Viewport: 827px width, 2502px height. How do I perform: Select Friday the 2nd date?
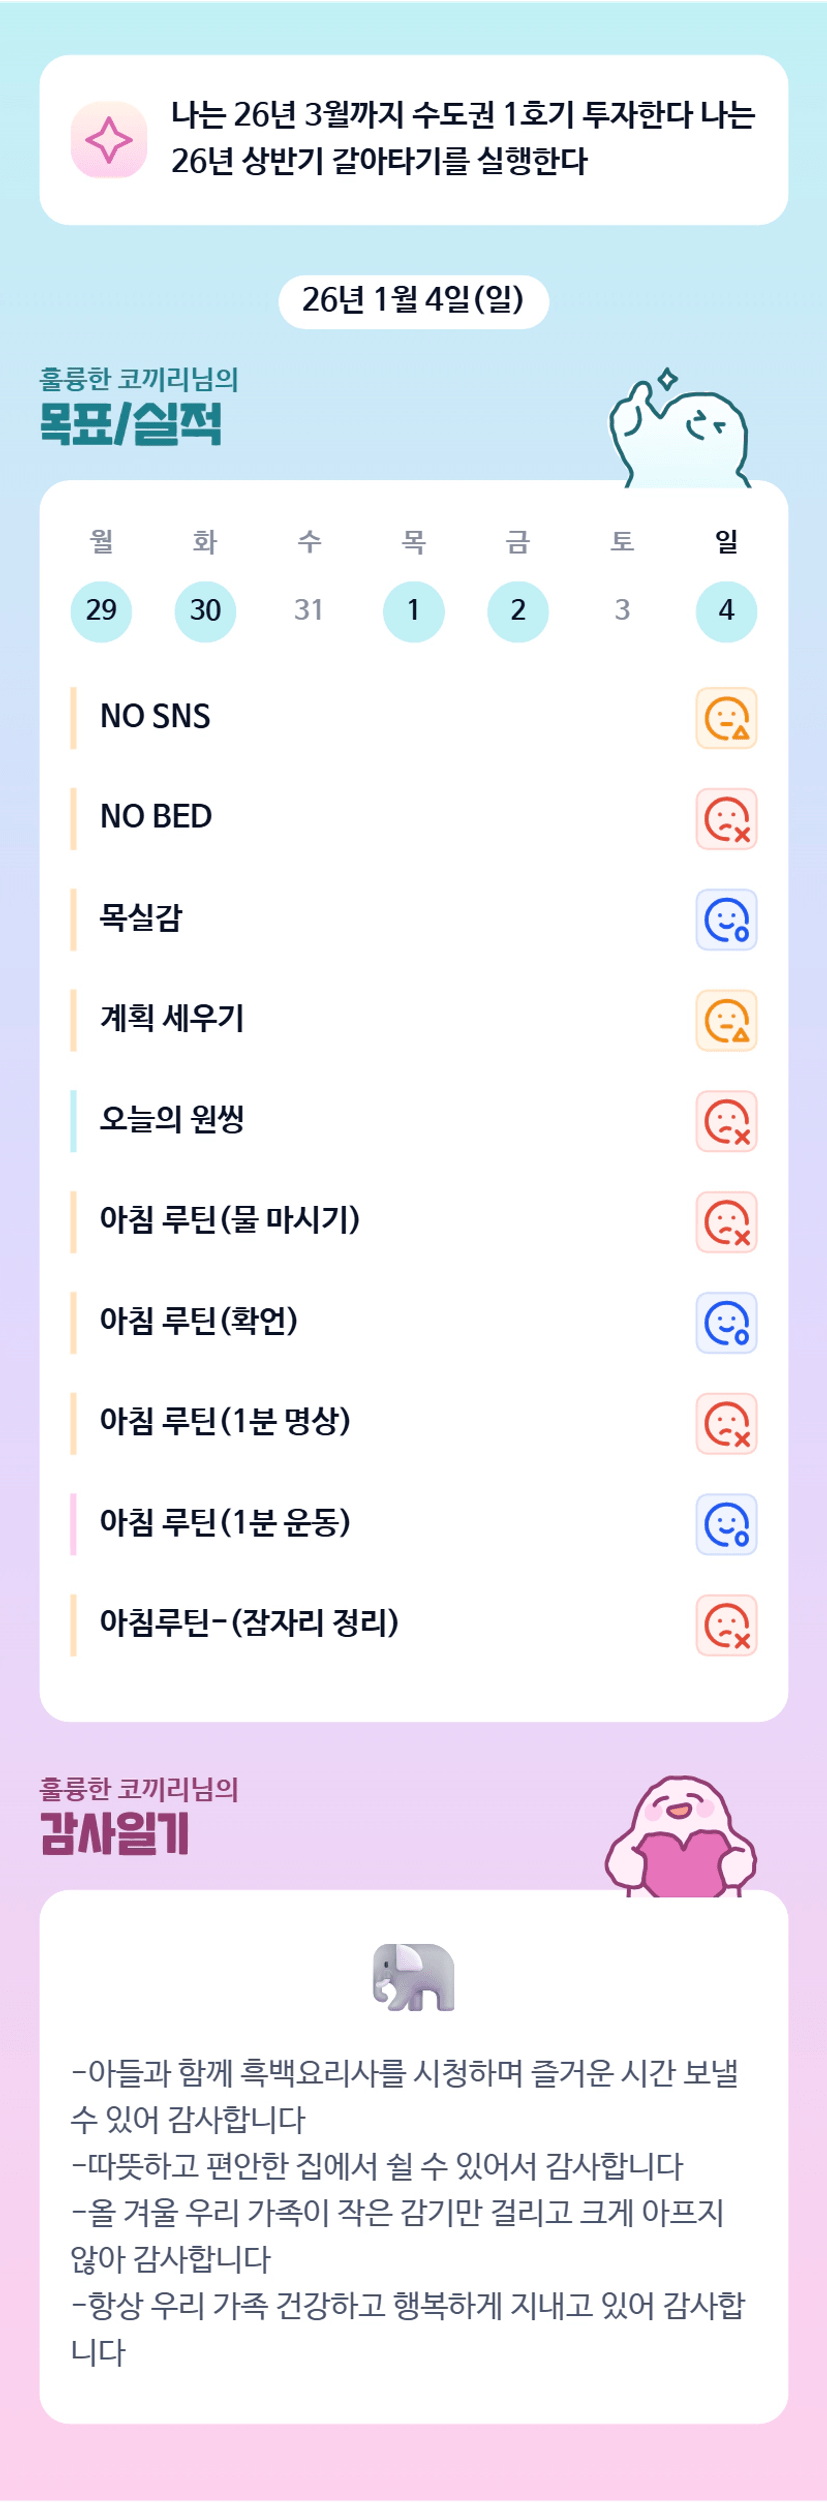pyautogui.click(x=517, y=611)
